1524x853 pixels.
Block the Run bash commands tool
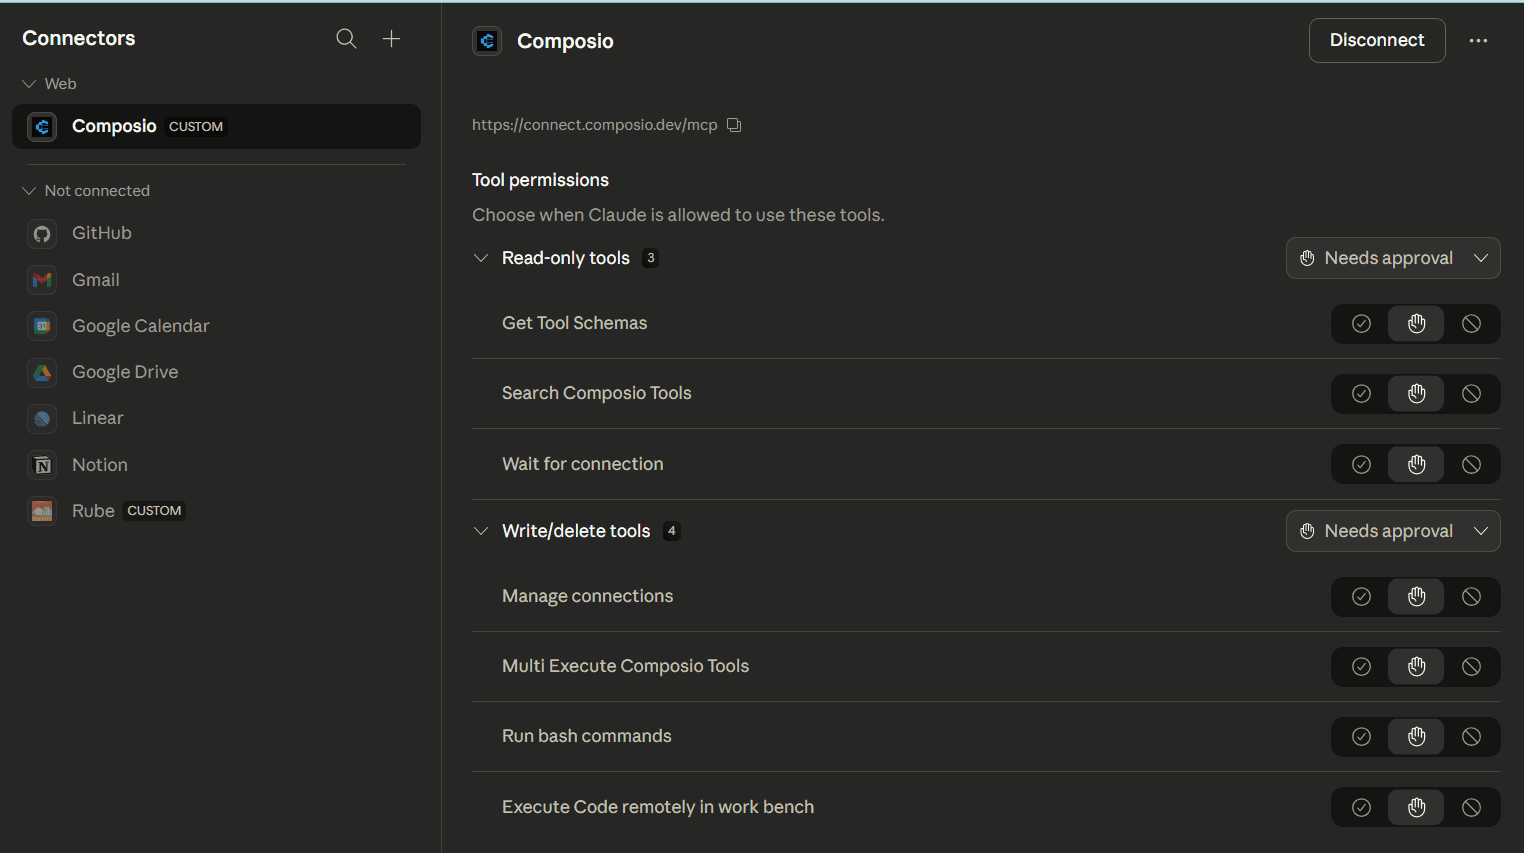coord(1471,737)
